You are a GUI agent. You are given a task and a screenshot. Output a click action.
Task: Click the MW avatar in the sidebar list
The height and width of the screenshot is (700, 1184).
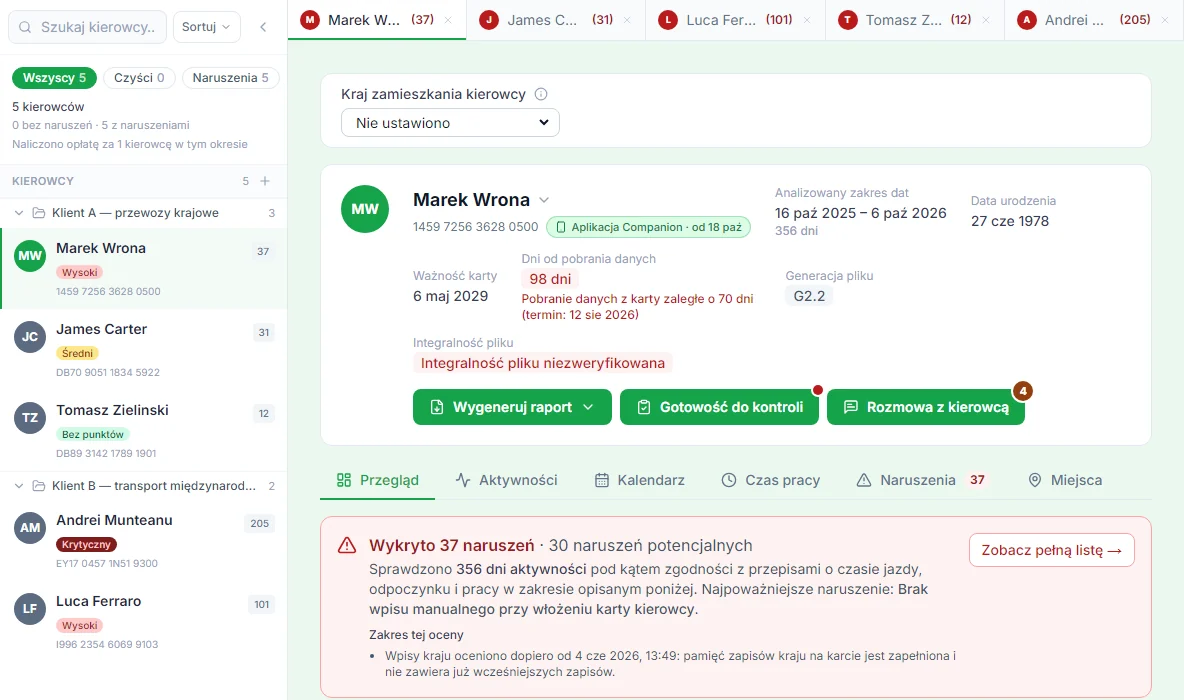point(30,256)
